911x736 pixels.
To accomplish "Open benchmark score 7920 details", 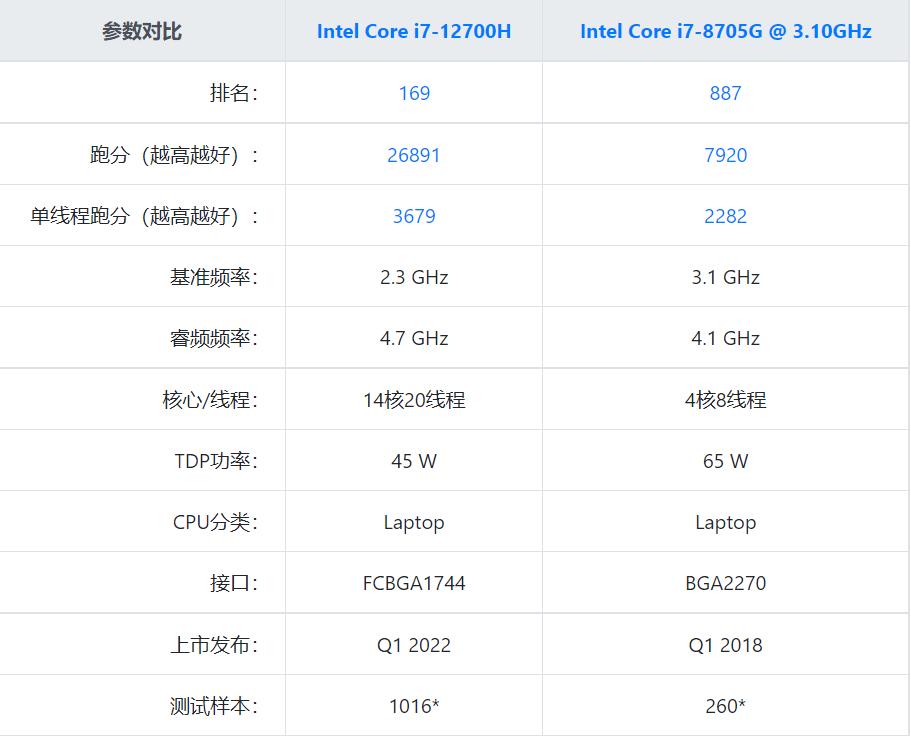I will click(725, 155).
